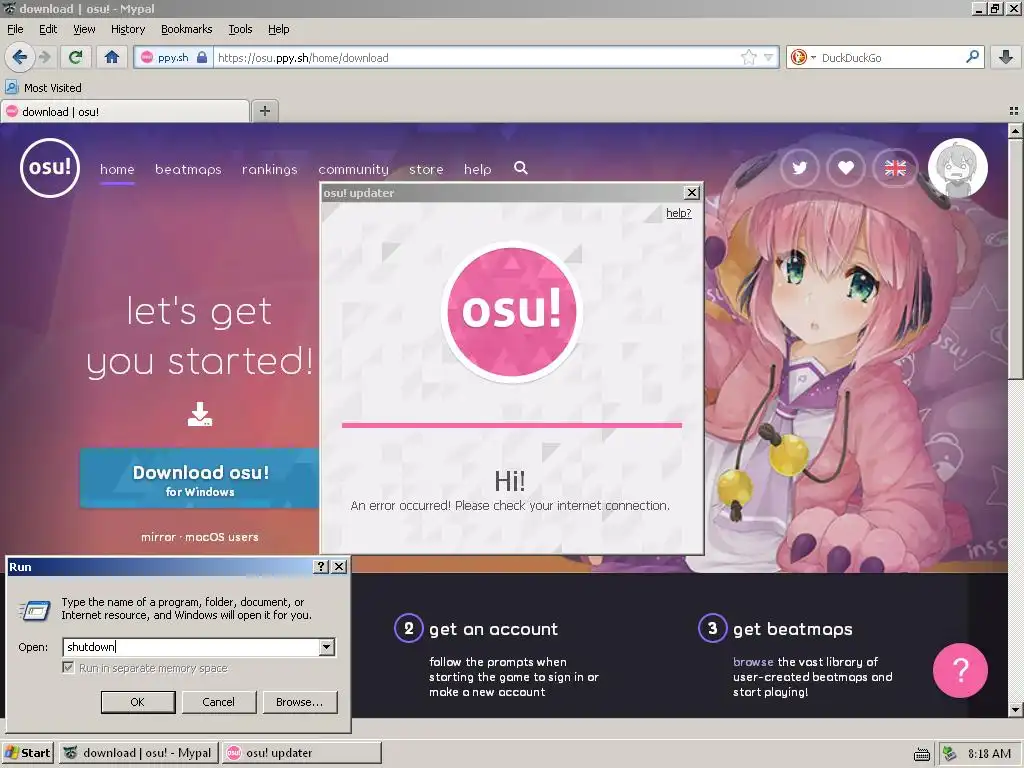Click the list all tabs grid icon
The width and height of the screenshot is (1024, 768).
pyautogui.click(x=1014, y=111)
